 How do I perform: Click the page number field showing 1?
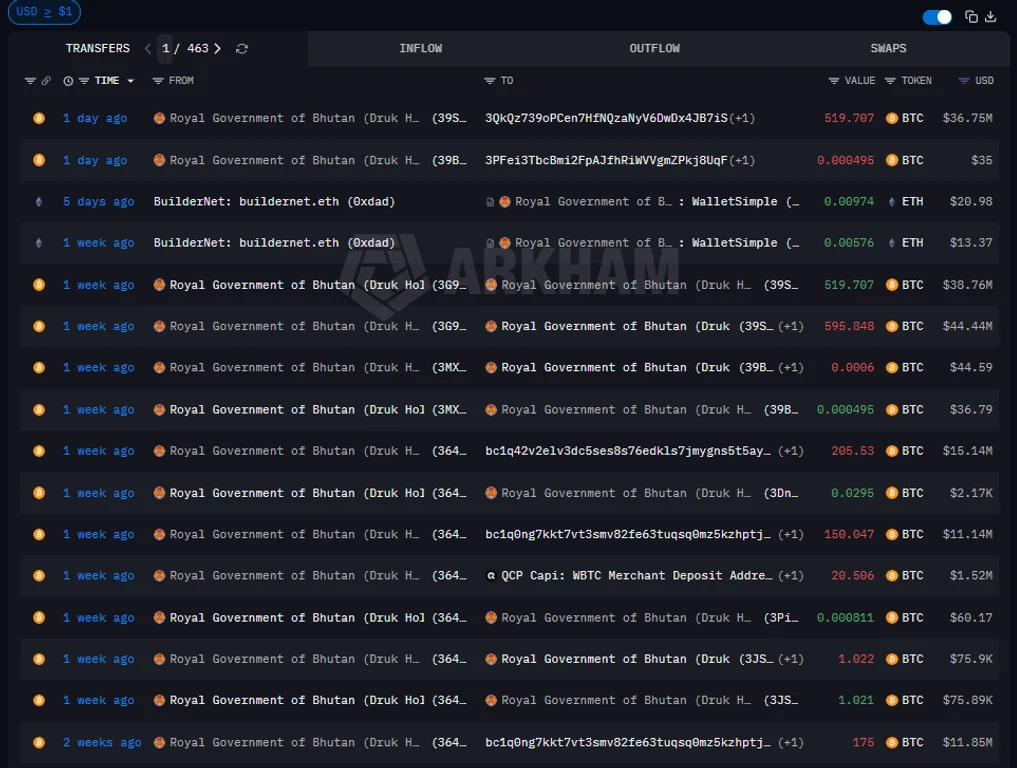tap(165, 49)
